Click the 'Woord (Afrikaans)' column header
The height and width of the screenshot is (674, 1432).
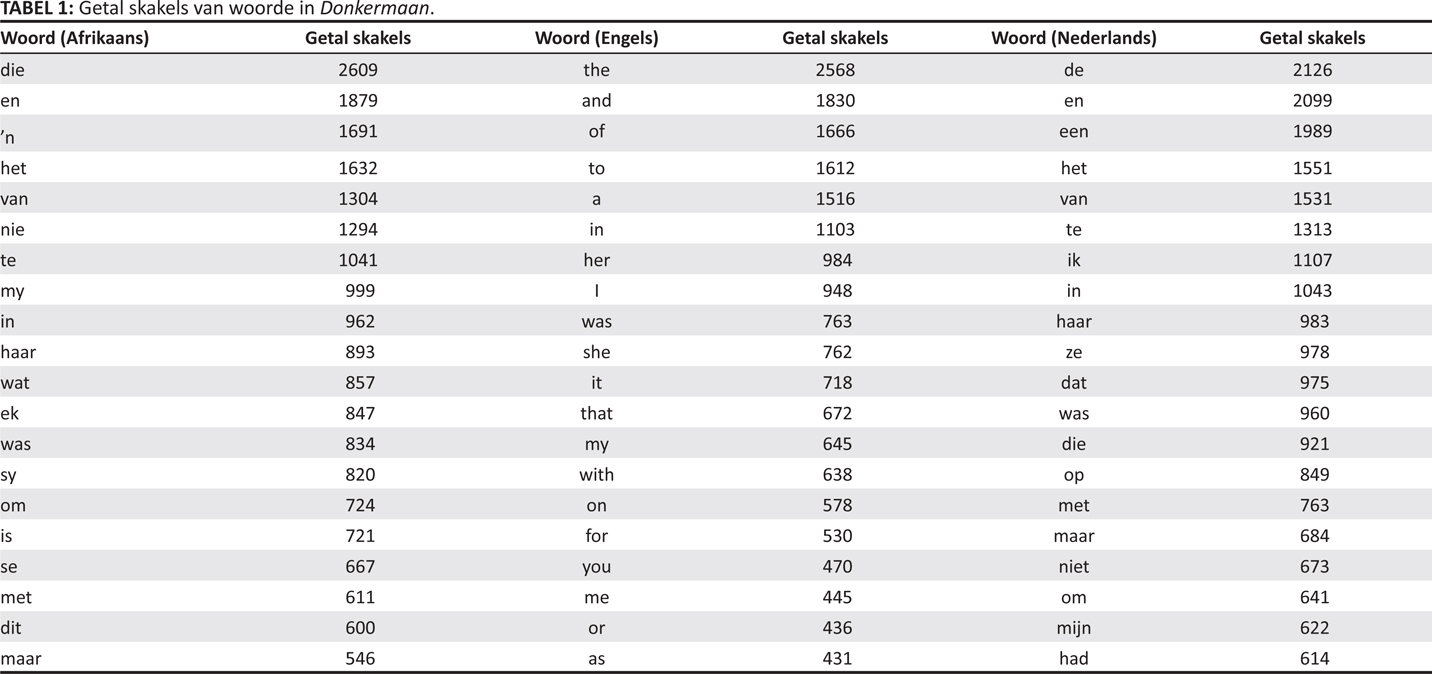75,38
